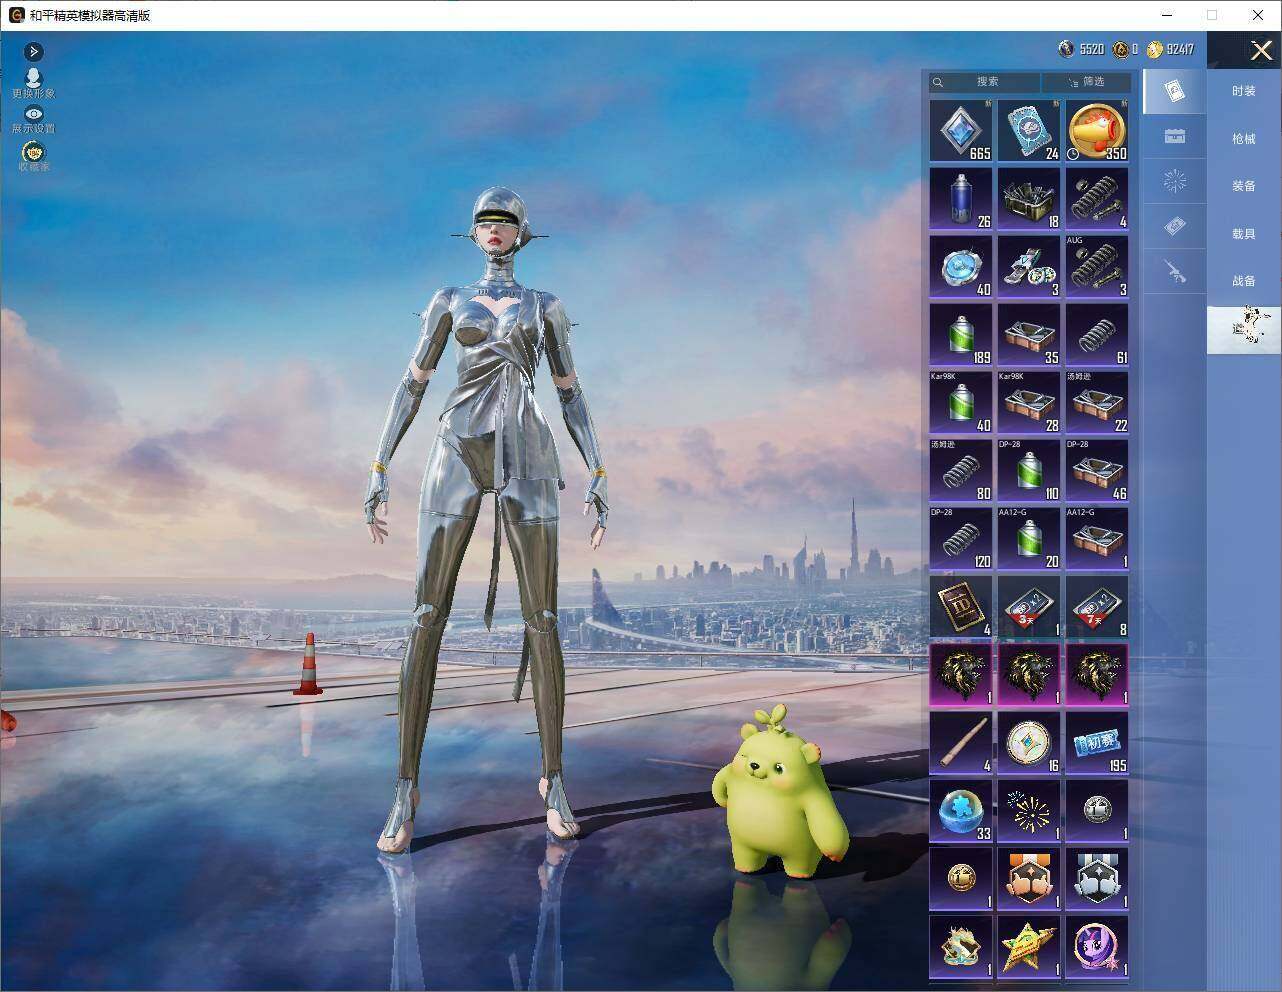Open the 筛选 filter dropdown

point(1086,82)
